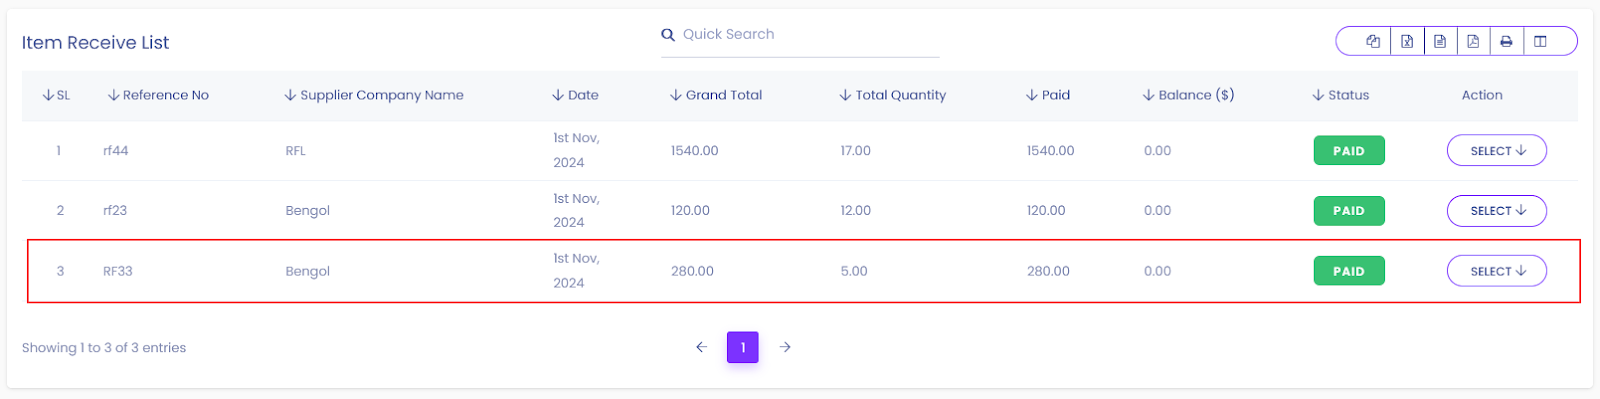Sort by Status column header
The width and height of the screenshot is (1600, 399).
[x=1341, y=95]
